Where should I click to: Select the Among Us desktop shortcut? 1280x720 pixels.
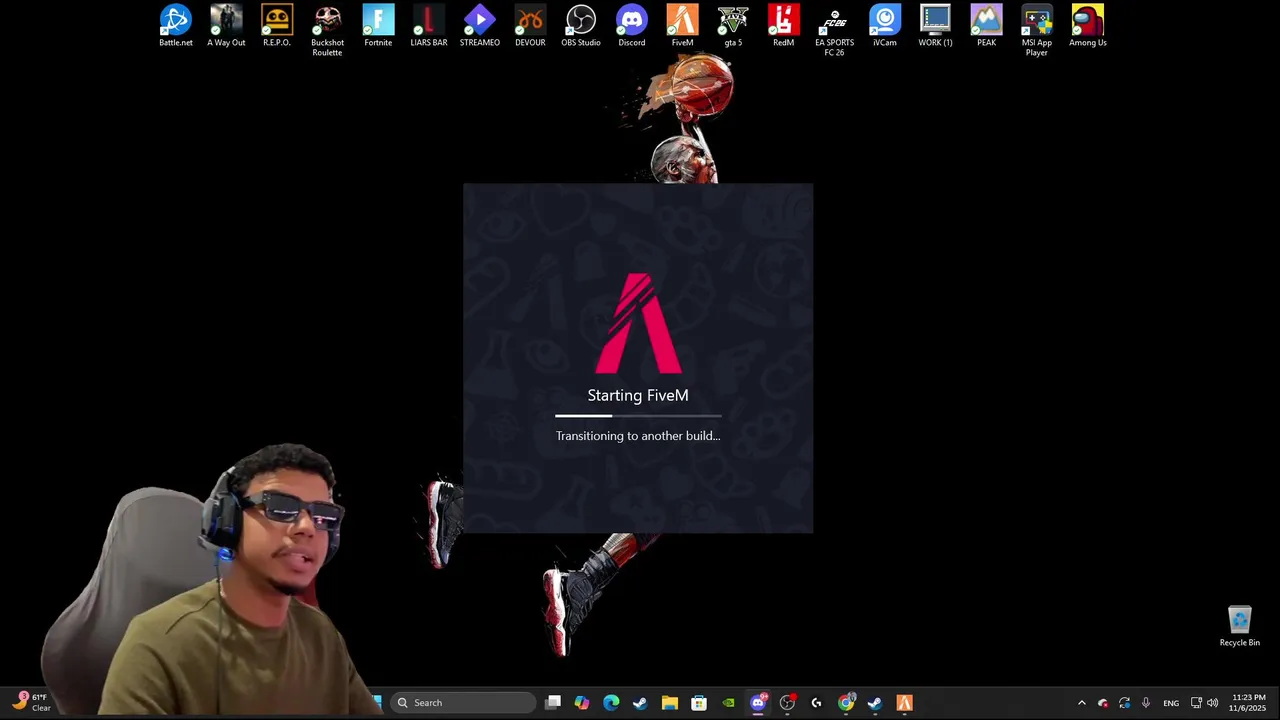(x=1087, y=26)
